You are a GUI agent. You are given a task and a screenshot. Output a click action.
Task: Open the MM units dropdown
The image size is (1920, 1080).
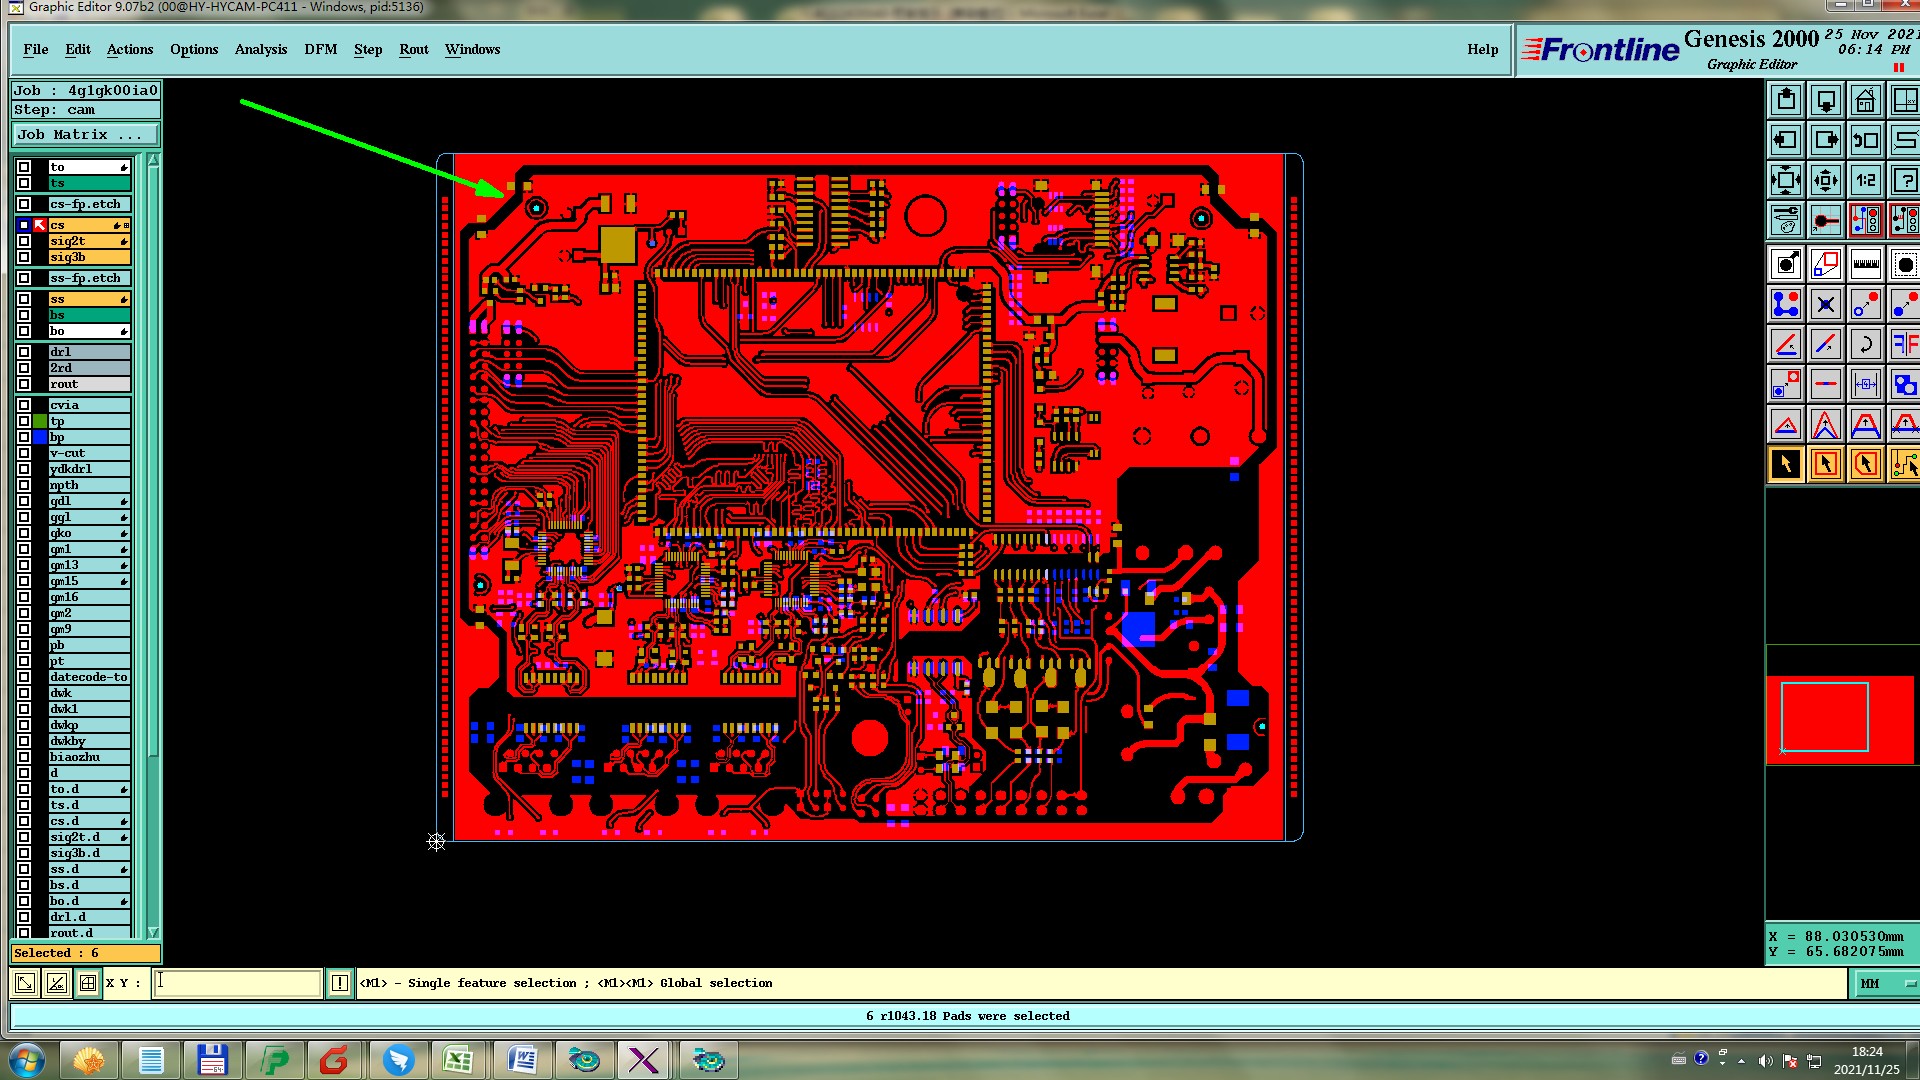[x=1886, y=983]
